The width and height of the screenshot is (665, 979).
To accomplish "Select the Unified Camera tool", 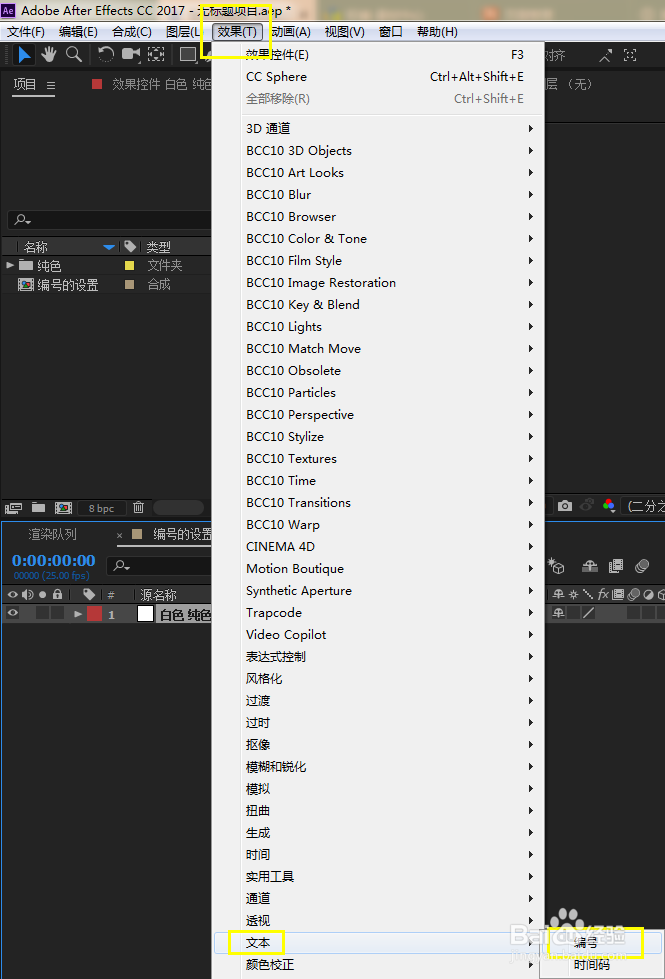I will point(131,54).
